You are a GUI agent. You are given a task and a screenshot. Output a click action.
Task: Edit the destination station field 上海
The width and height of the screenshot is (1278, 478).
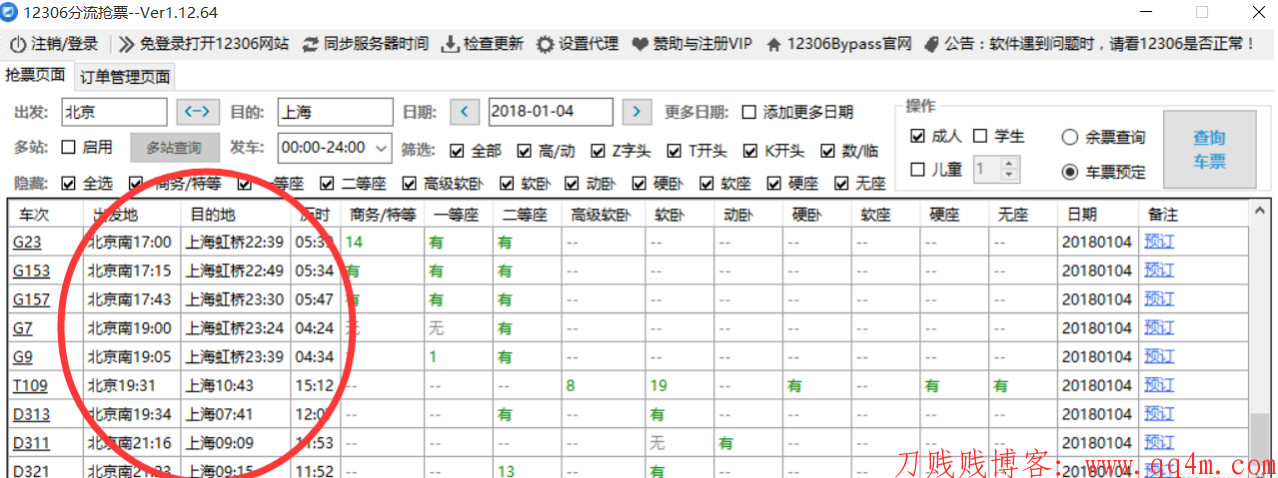click(335, 112)
